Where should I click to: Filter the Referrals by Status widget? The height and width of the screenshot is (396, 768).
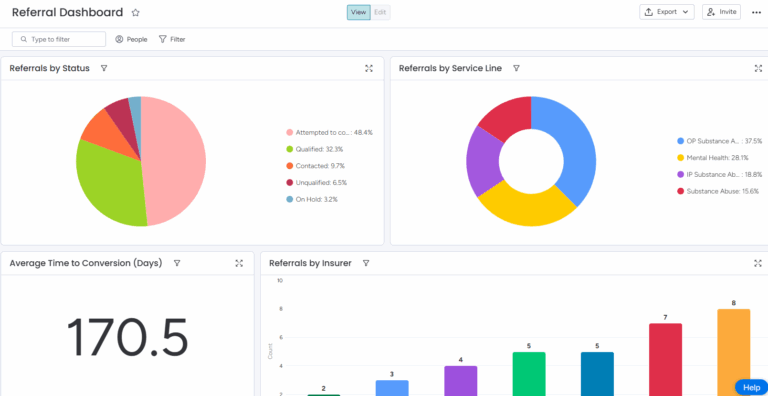coord(104,68)
